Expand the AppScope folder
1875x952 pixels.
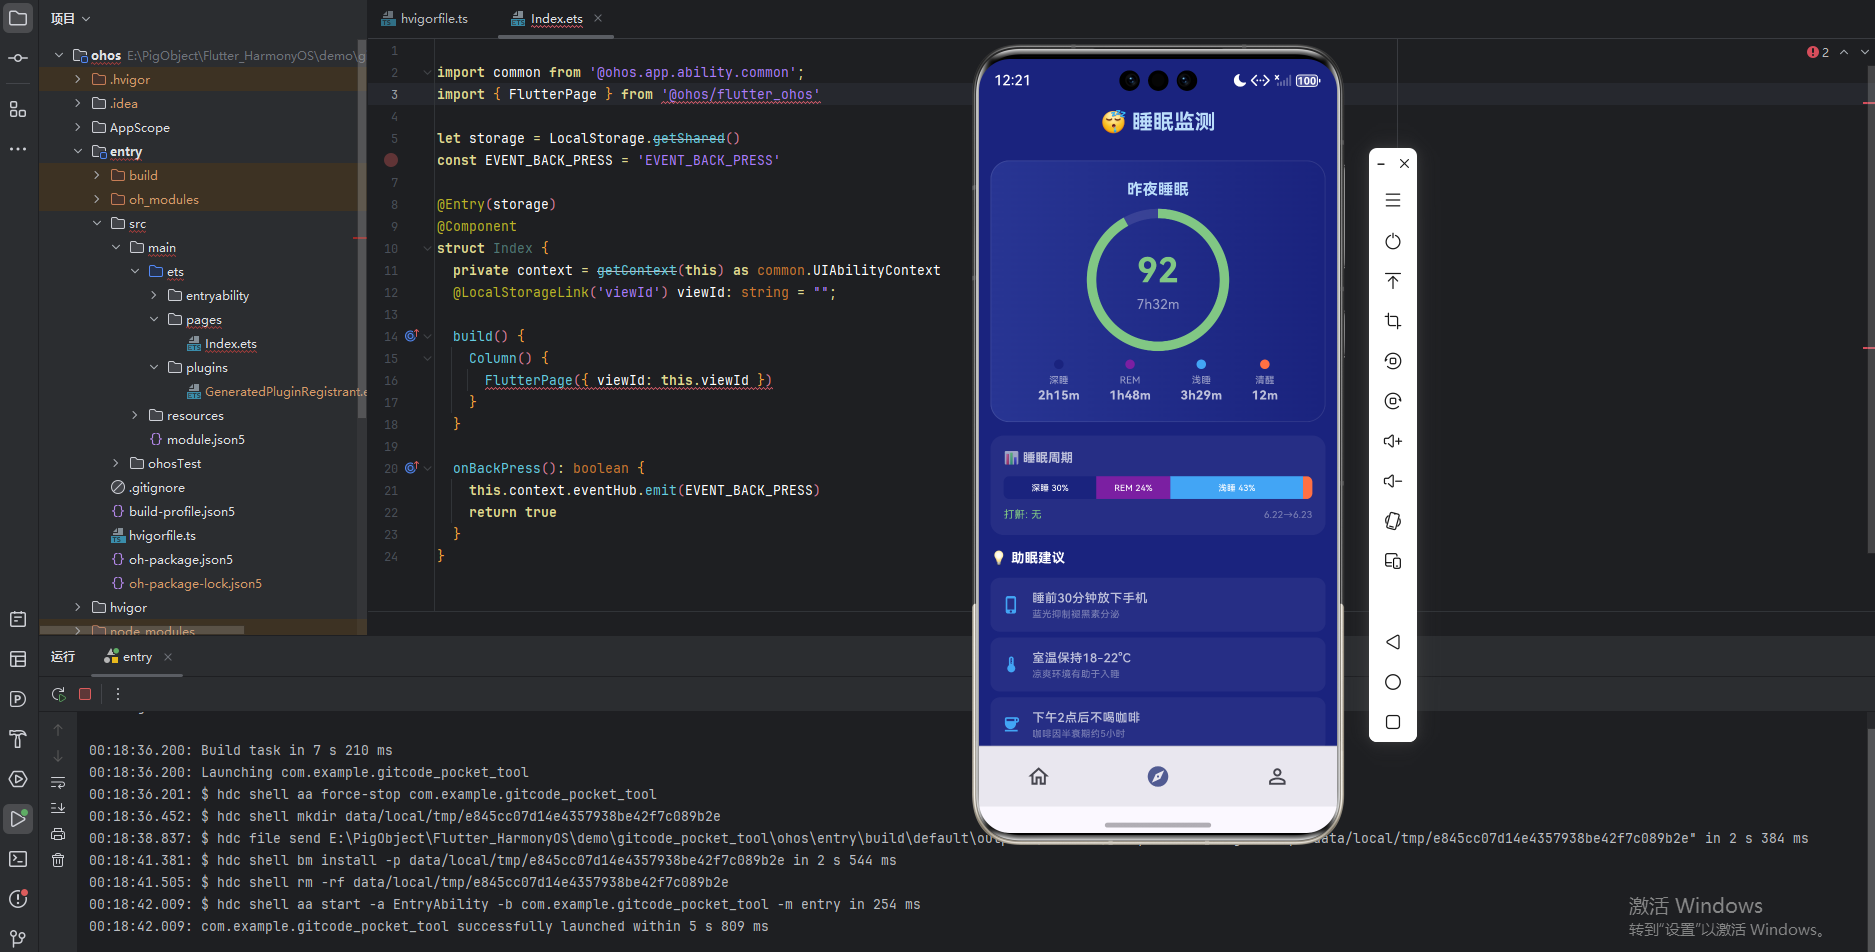(x=78, y=127)
